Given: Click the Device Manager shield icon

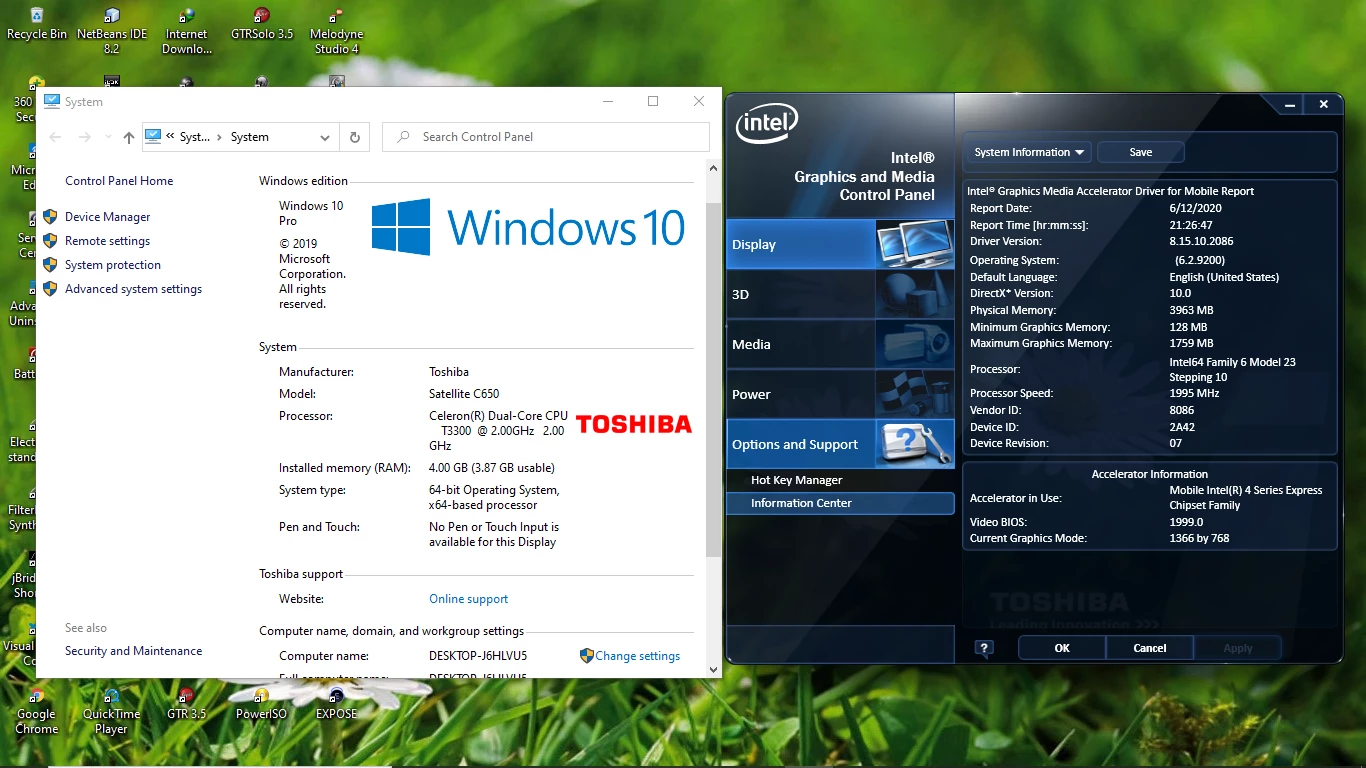Looking at the screenshot, I should (x=50, y=217).
